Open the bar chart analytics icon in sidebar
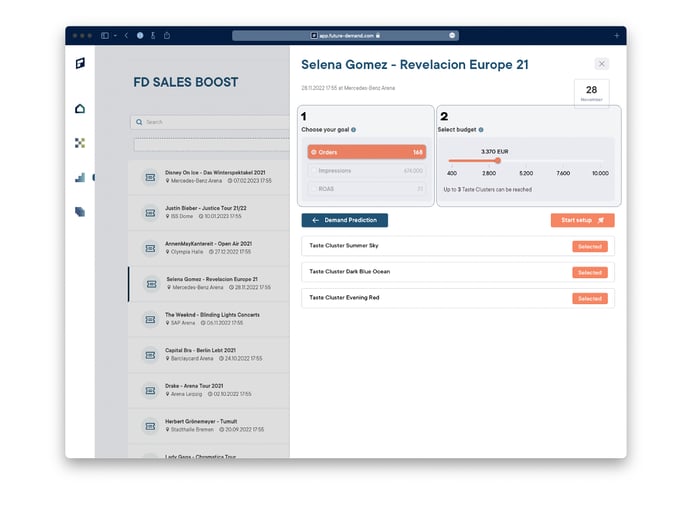The width and height of the screenshot is (688, 509). tap(80, 177)
